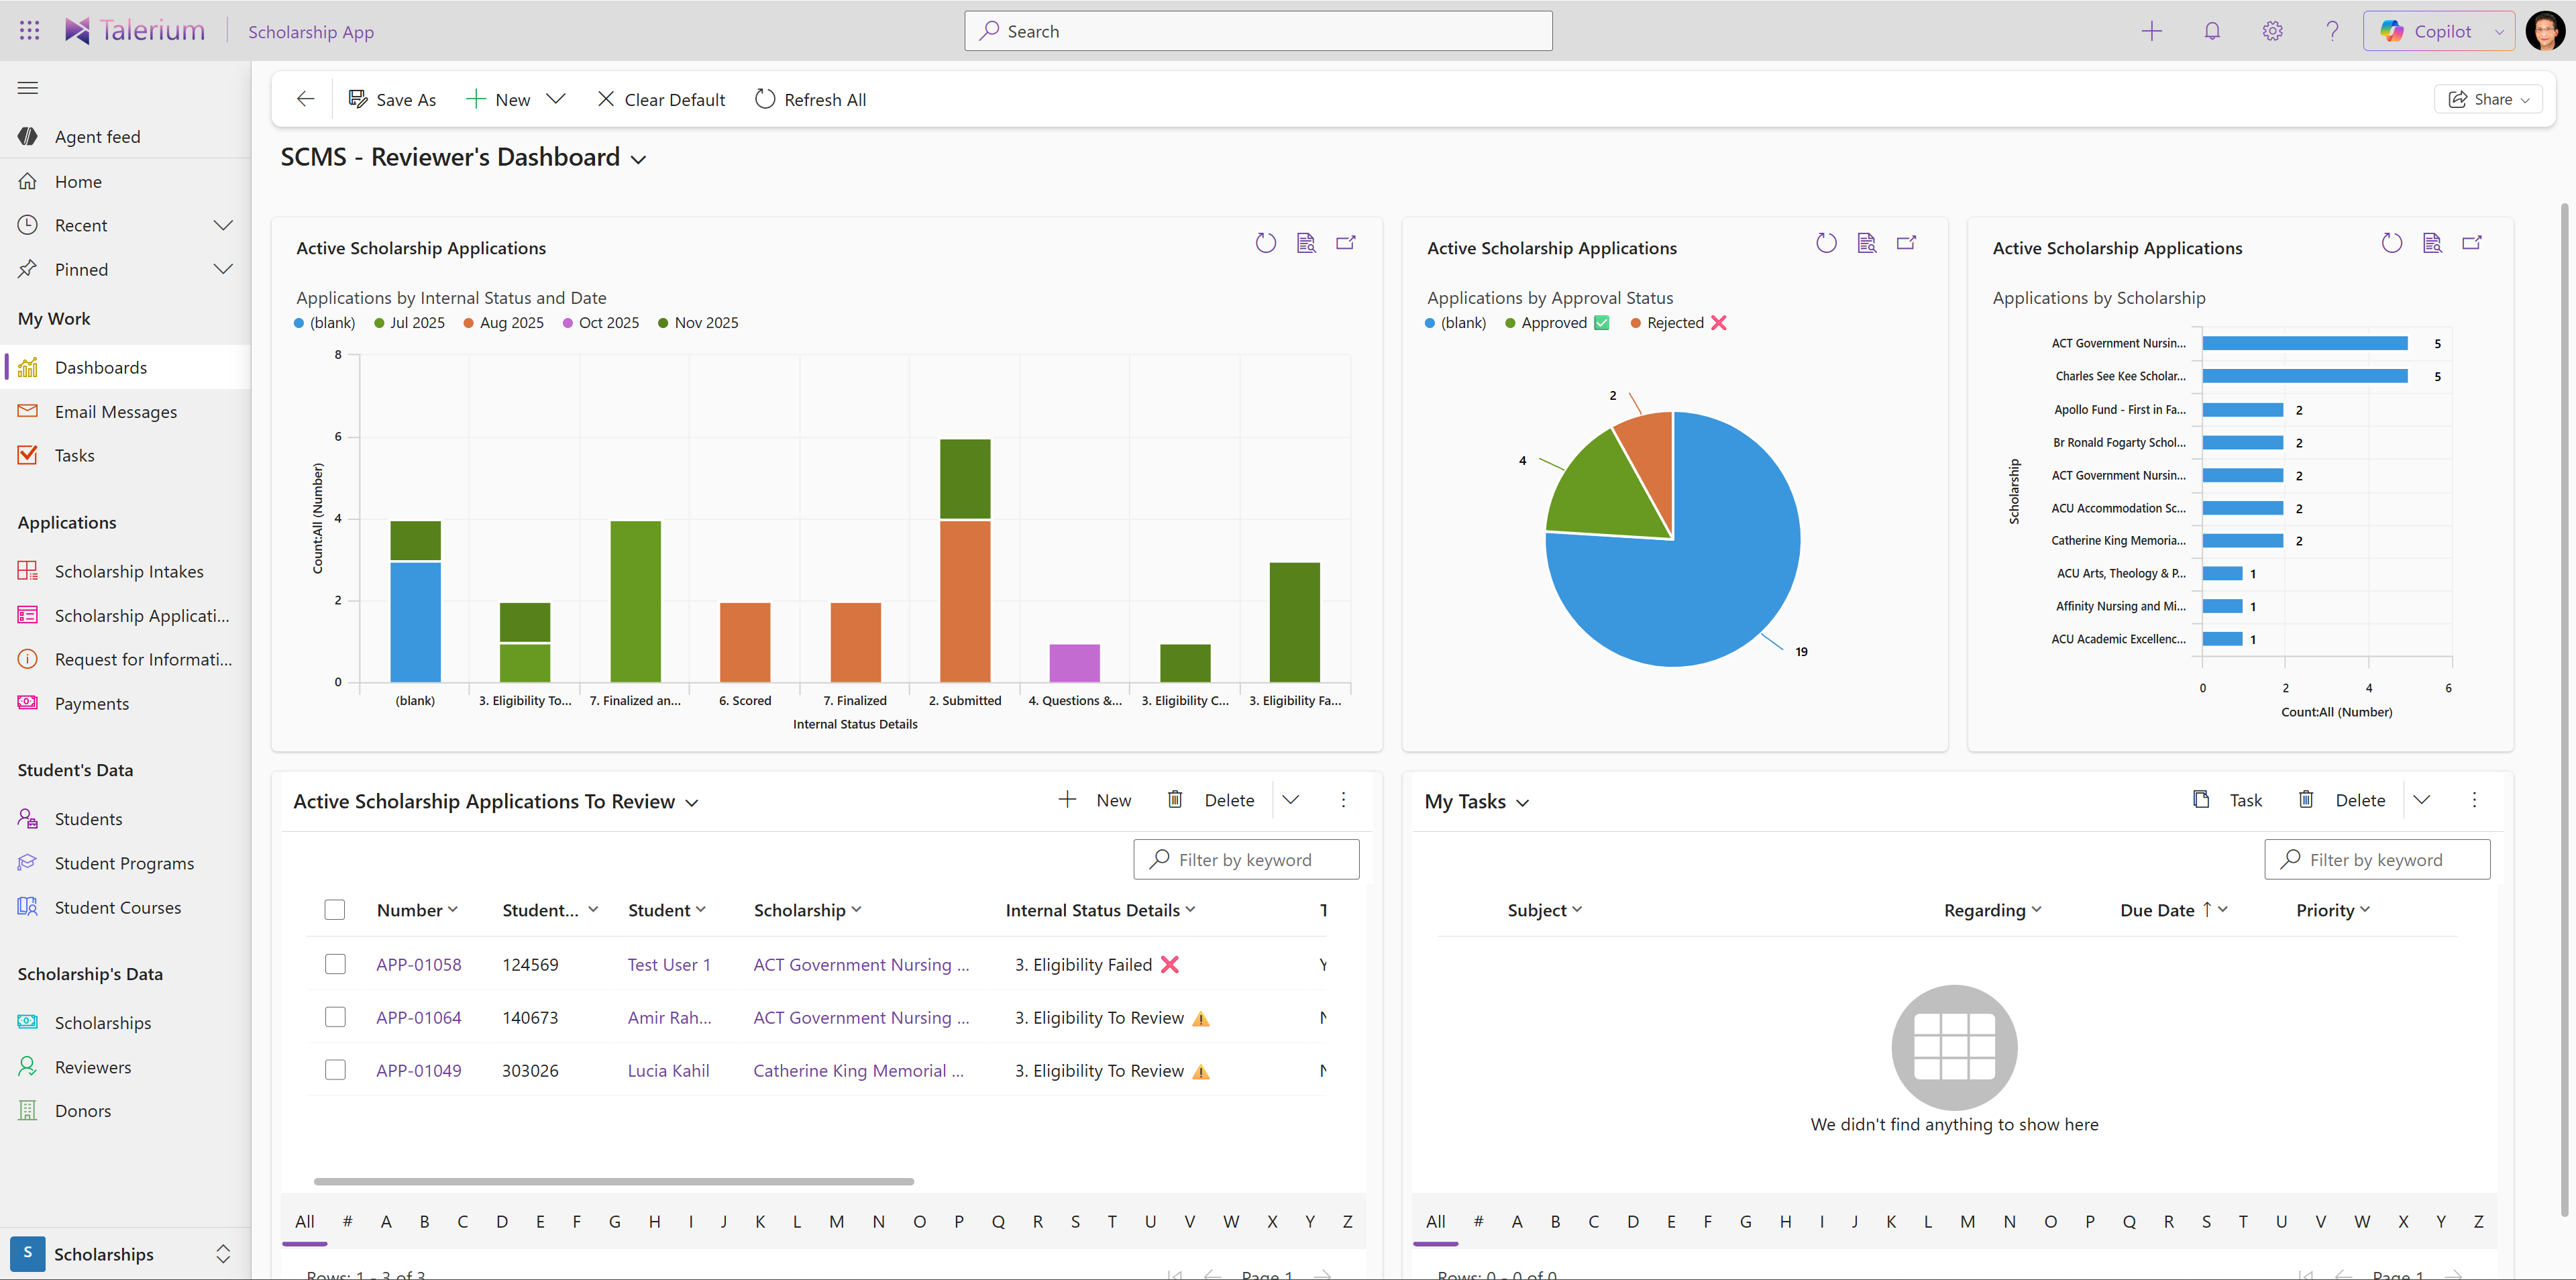
Task: Refresh the Applications by Internal Status chart
Action: pyautogui.click(x=1266, y=243)
